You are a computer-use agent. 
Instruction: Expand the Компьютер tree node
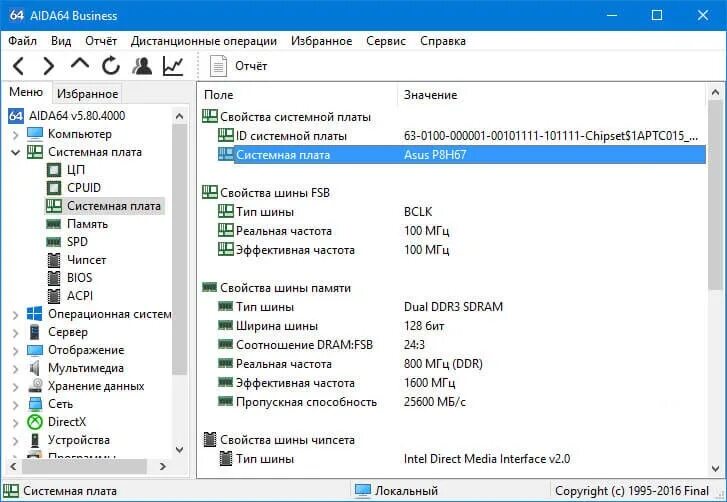[x=16, y=135]
